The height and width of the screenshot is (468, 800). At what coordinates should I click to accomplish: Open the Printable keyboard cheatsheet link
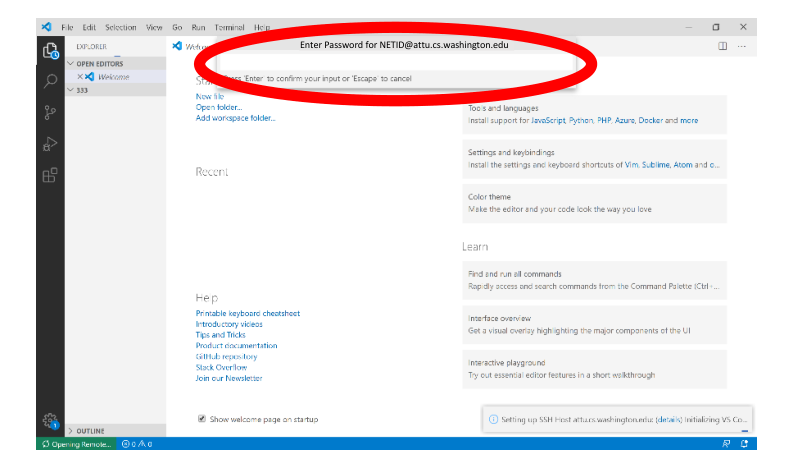[x=247, y=313]
